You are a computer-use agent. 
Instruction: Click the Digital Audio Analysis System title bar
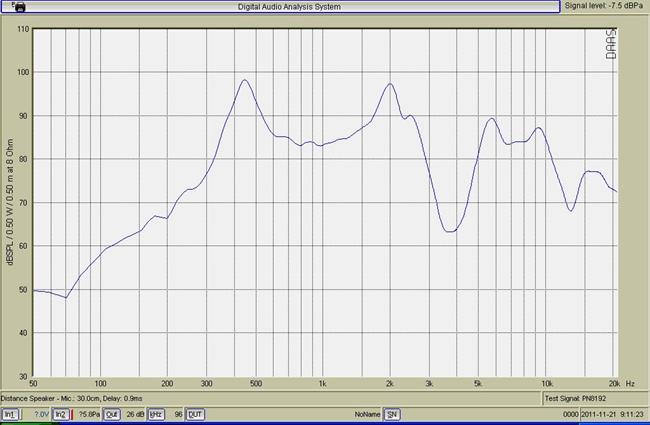[x=288, y=6]
